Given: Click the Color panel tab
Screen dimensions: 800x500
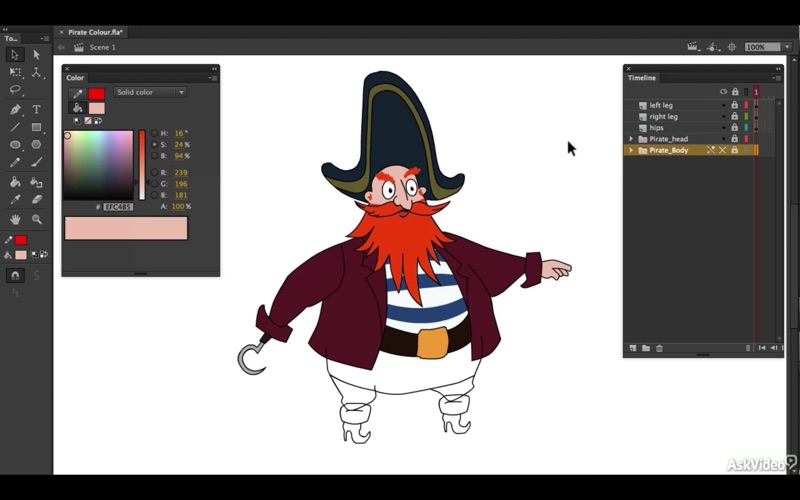Looking at the screenshot, I should point(75,78).
